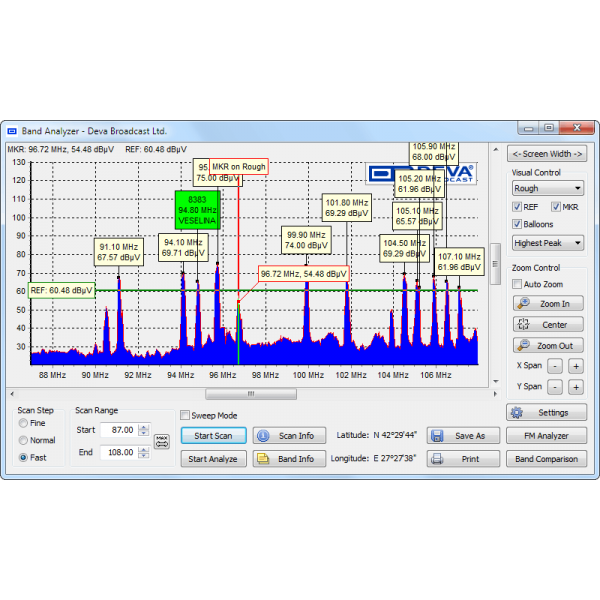Click the 101.80 MHz peak balloon
The height and width of the screenshot is (600, 600).
pyautogui.click(x=347, y=208)
